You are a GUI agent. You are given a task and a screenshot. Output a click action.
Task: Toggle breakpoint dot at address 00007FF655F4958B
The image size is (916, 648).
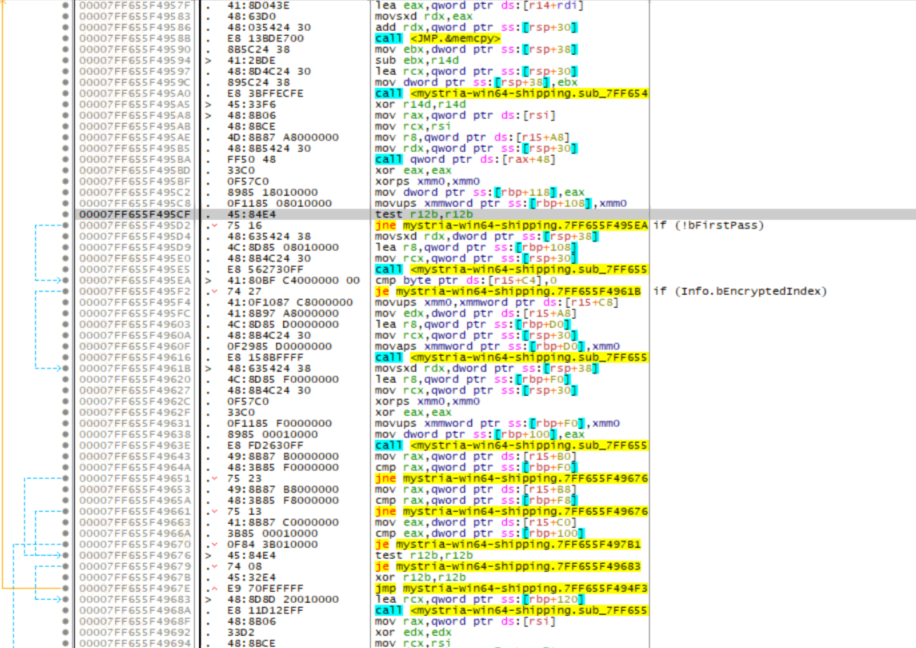(x=65, y=39)
